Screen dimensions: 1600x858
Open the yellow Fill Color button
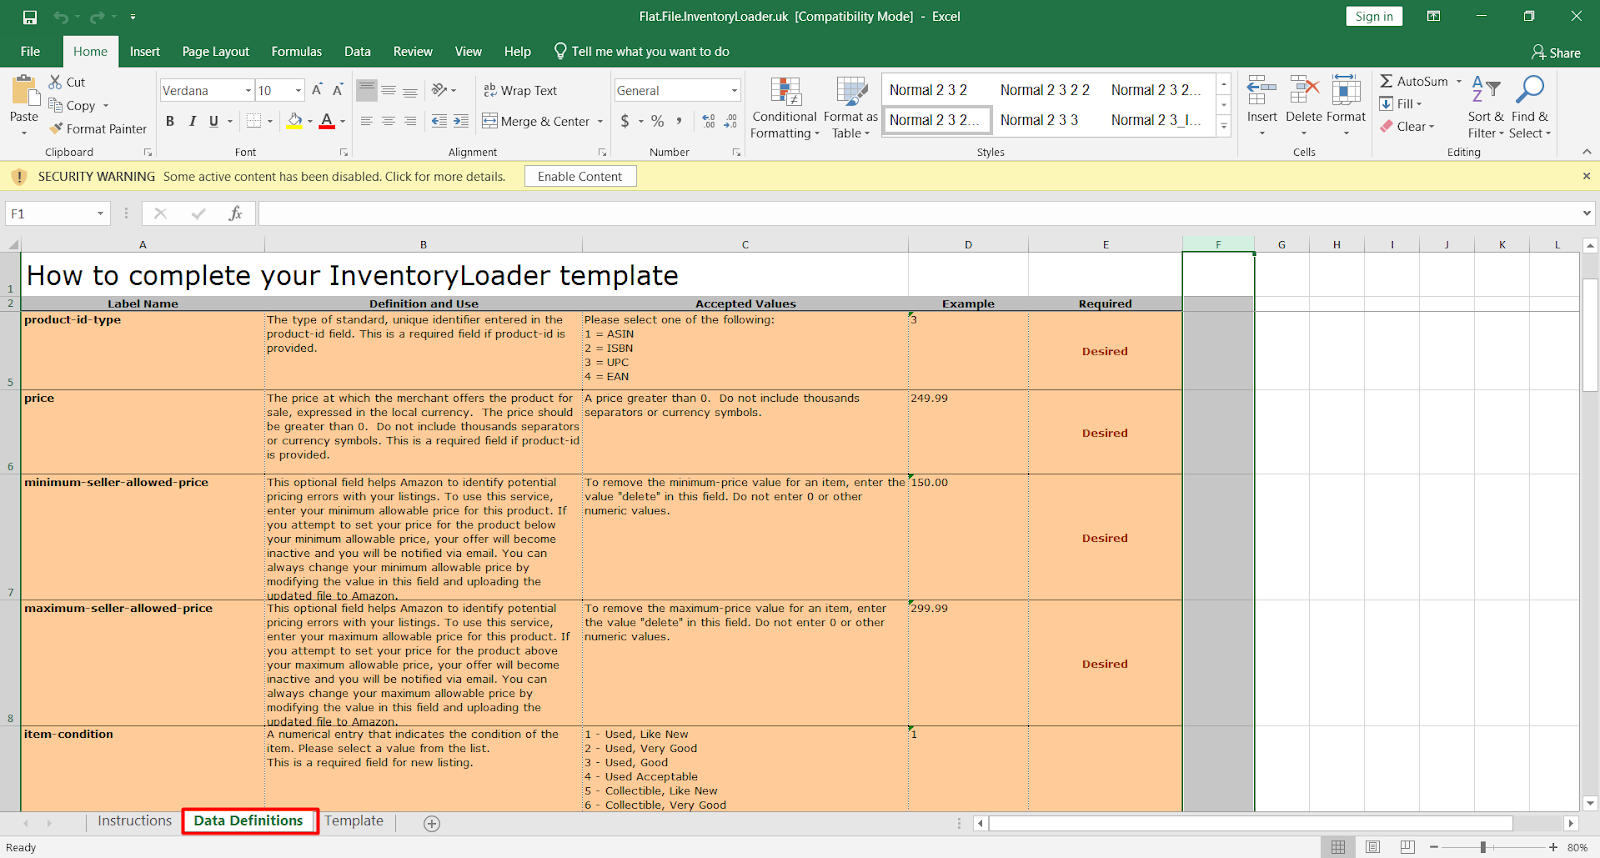point(295,121)
